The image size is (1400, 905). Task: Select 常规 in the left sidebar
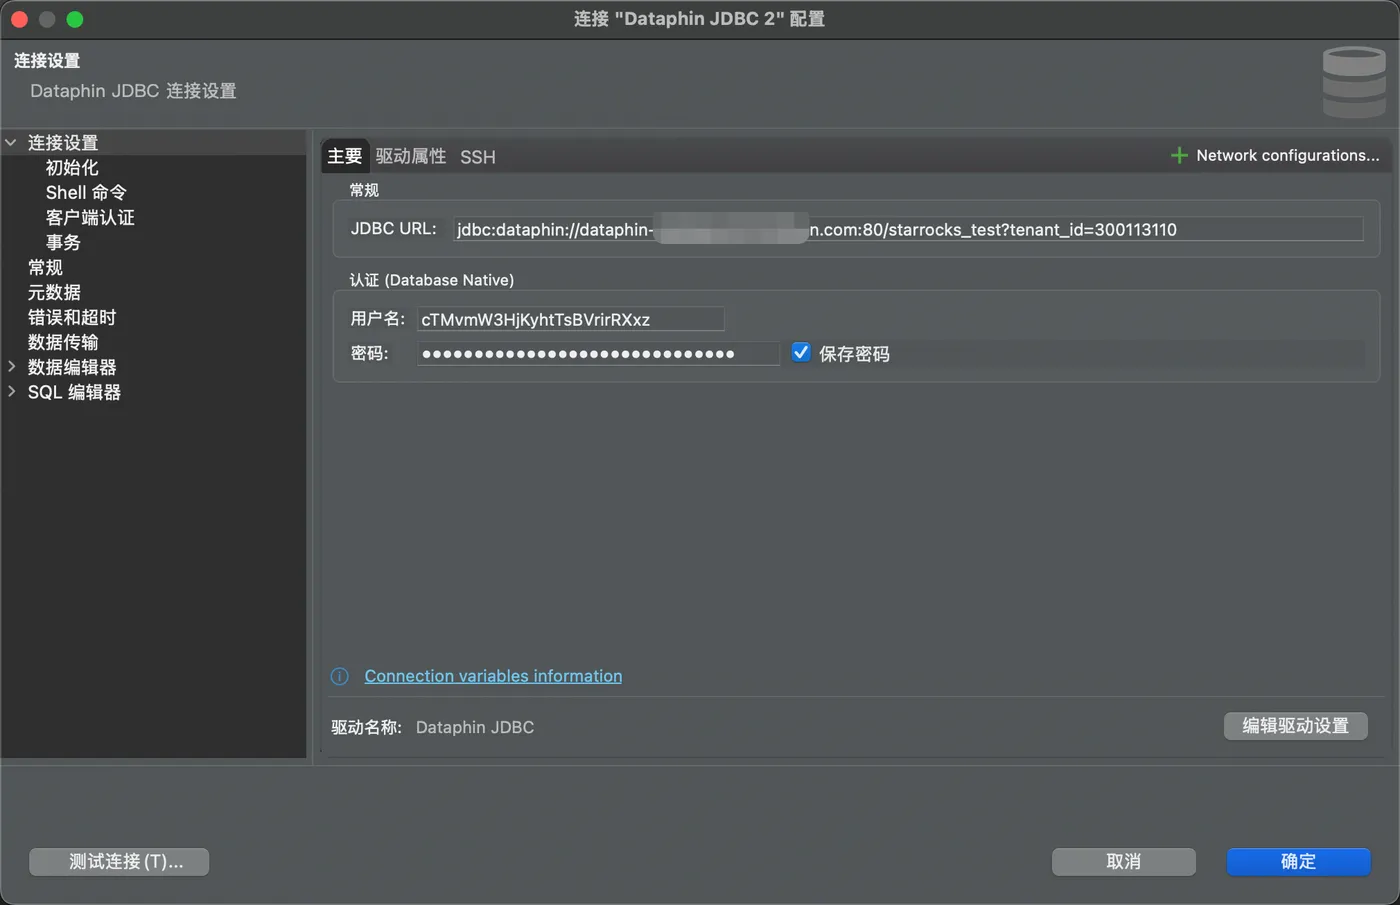pos(45,268)
